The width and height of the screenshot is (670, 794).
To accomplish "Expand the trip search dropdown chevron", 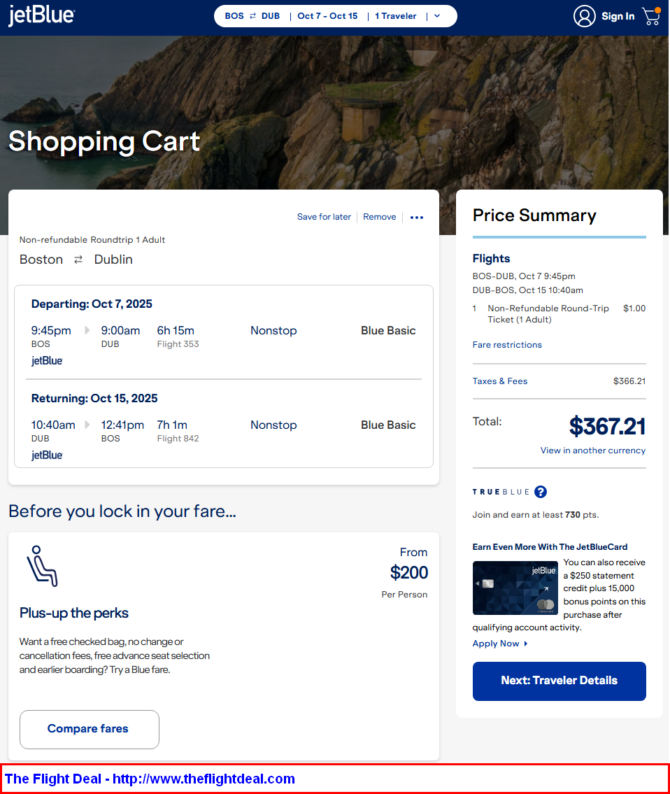I will [x=437, y=16].
